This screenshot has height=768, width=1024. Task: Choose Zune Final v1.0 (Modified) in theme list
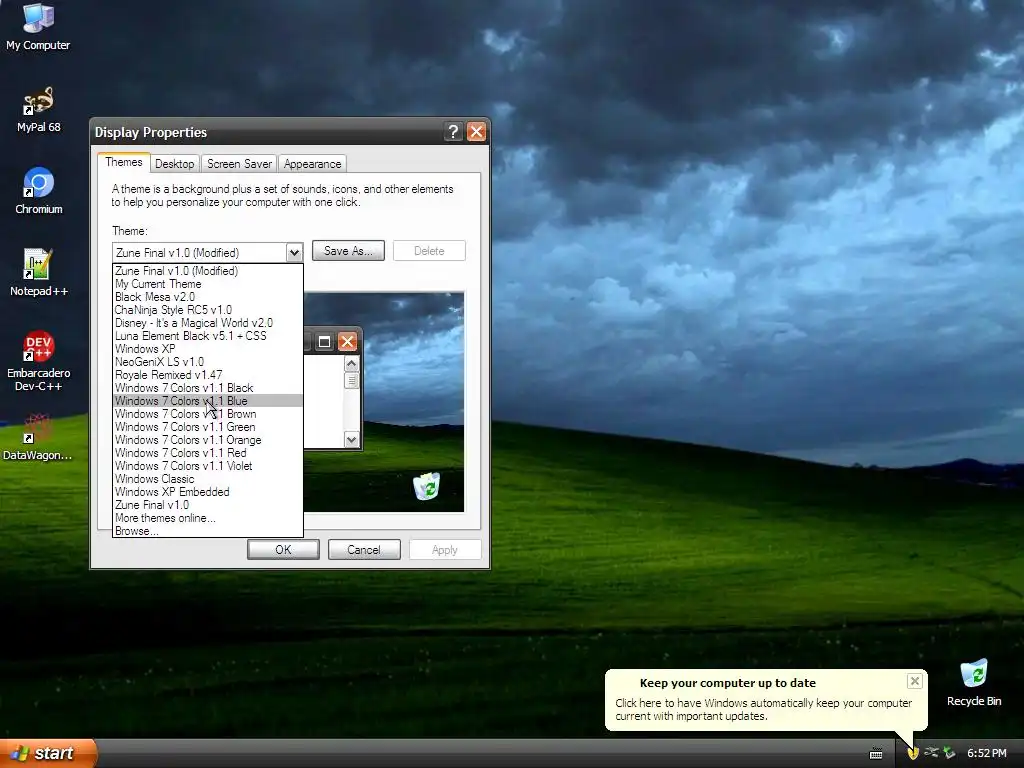[x=208, y=270]
